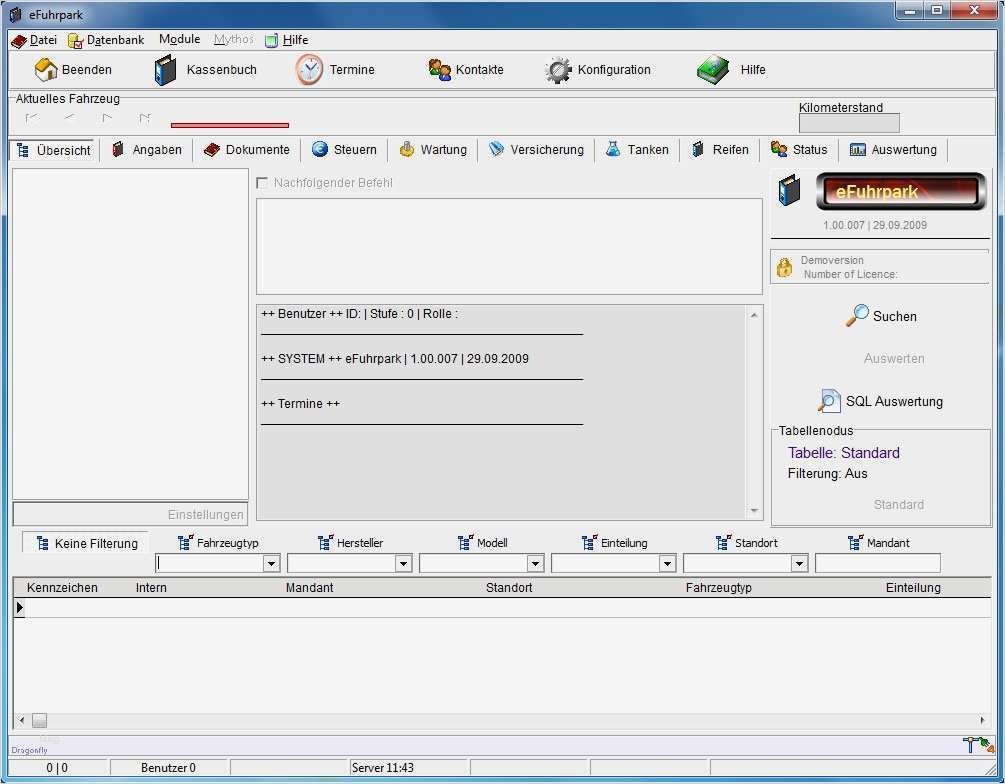
Task: Switch to the Wartung tab
Action: [433, 149]
